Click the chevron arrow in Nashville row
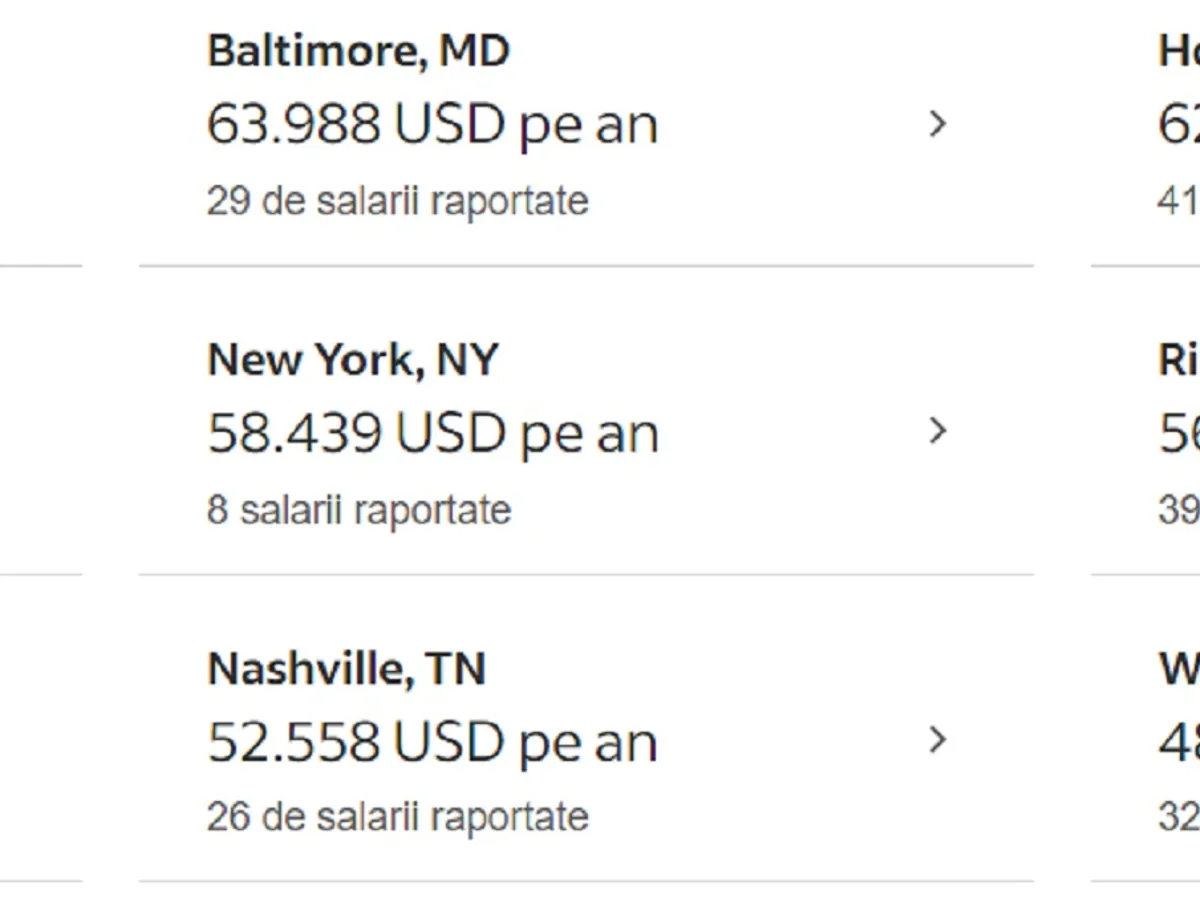 coord(937,740)
